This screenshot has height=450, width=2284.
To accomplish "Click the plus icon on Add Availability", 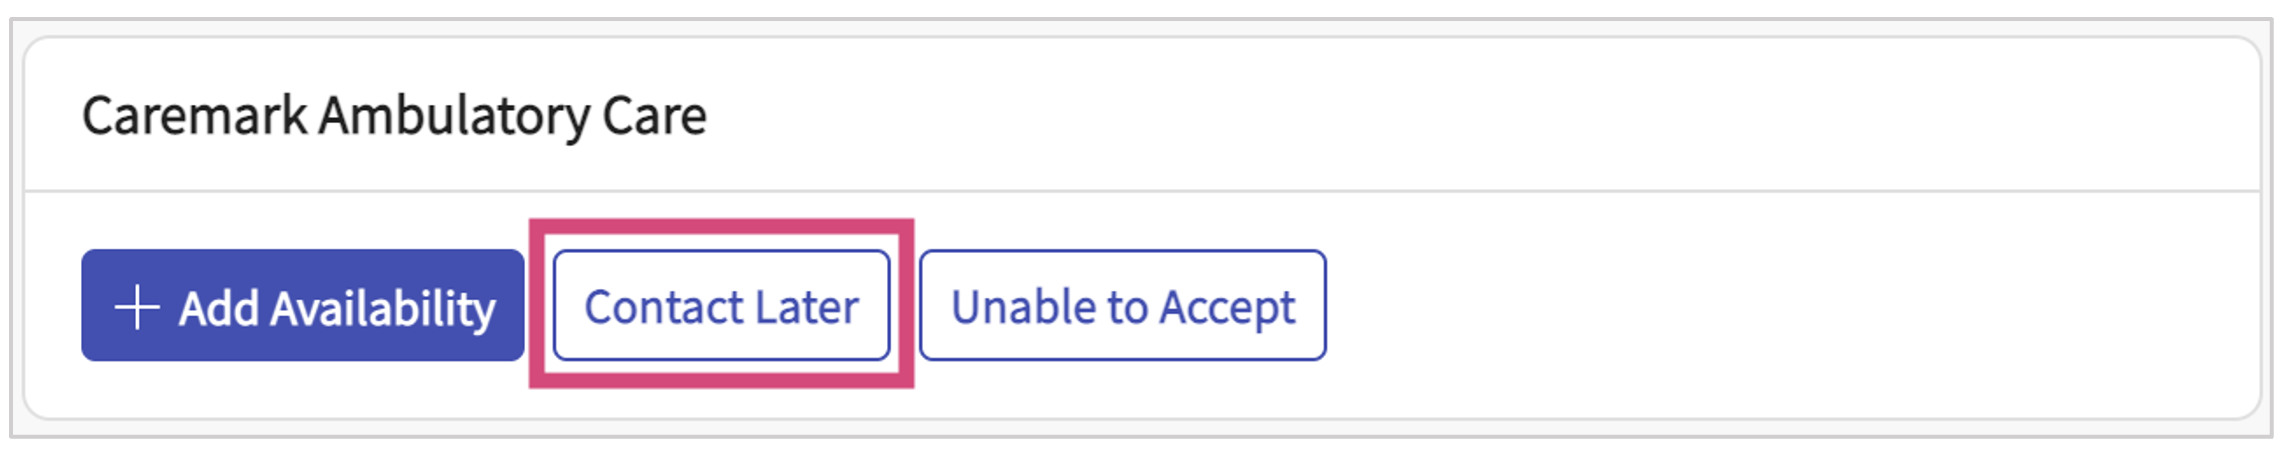I will [137, 307].
